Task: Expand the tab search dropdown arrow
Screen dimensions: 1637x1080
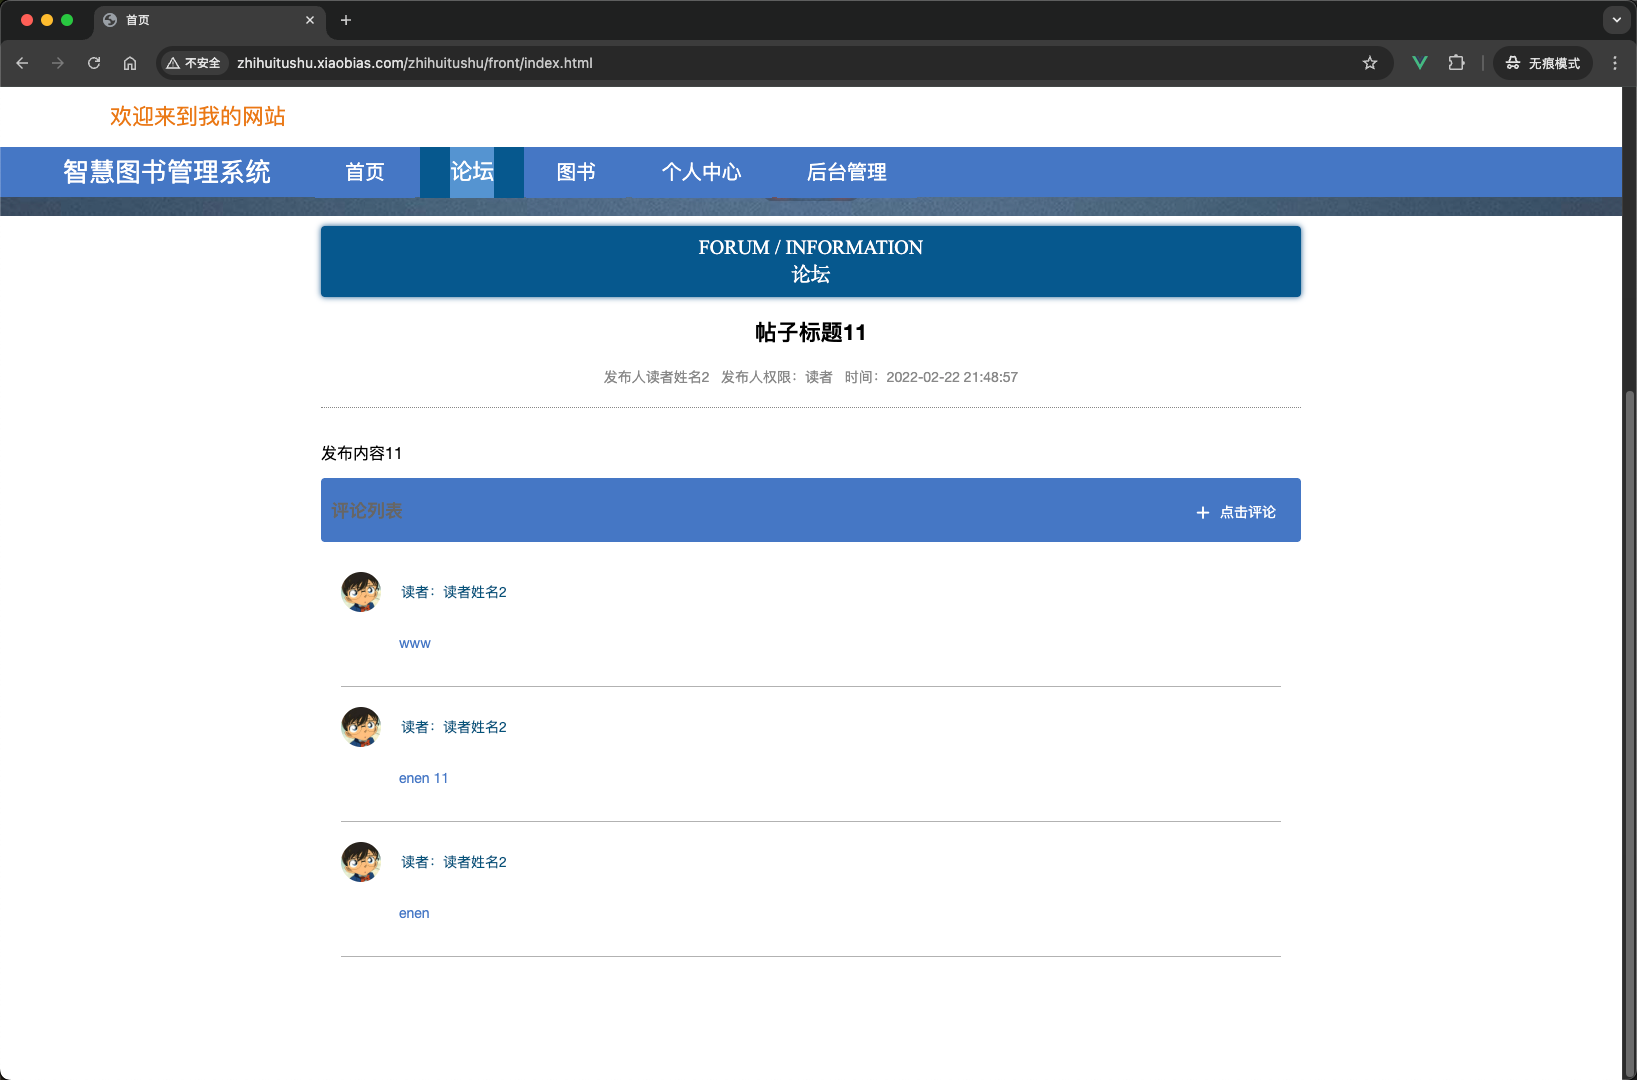Action: click(x=1617, y=20)
